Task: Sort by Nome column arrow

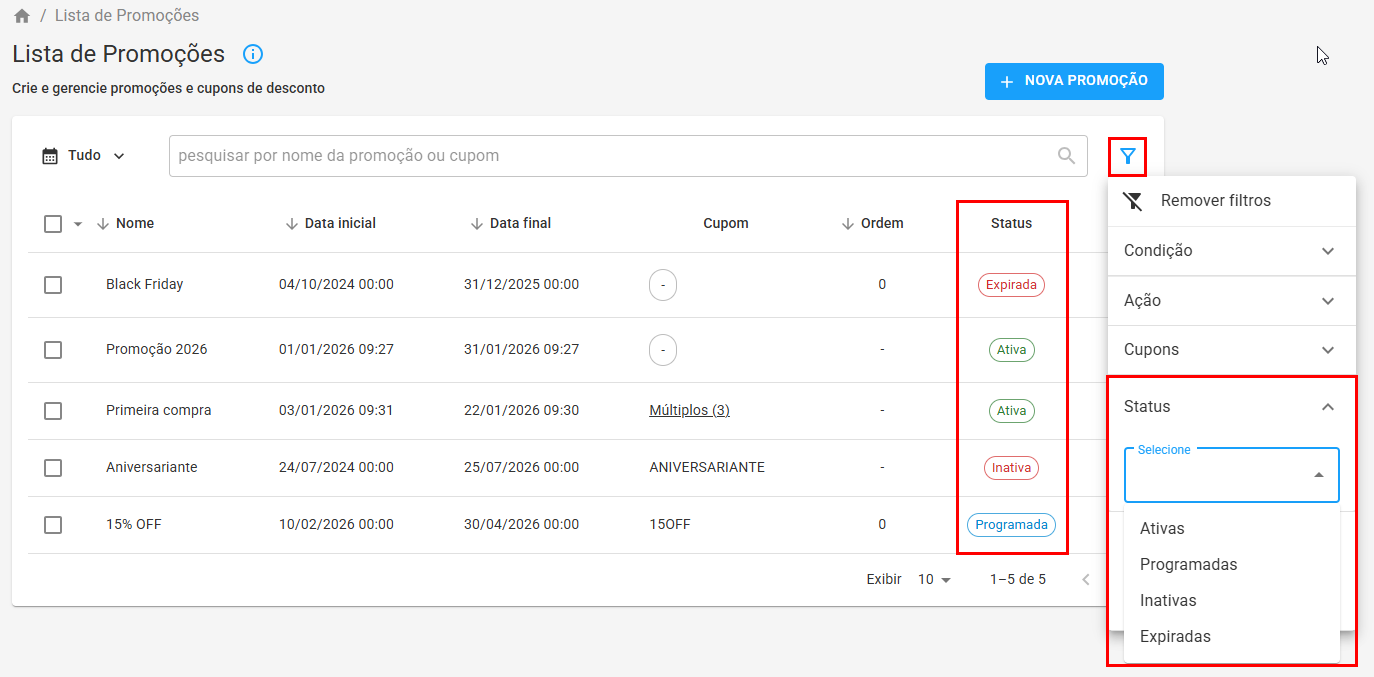Action: point(102,224)
